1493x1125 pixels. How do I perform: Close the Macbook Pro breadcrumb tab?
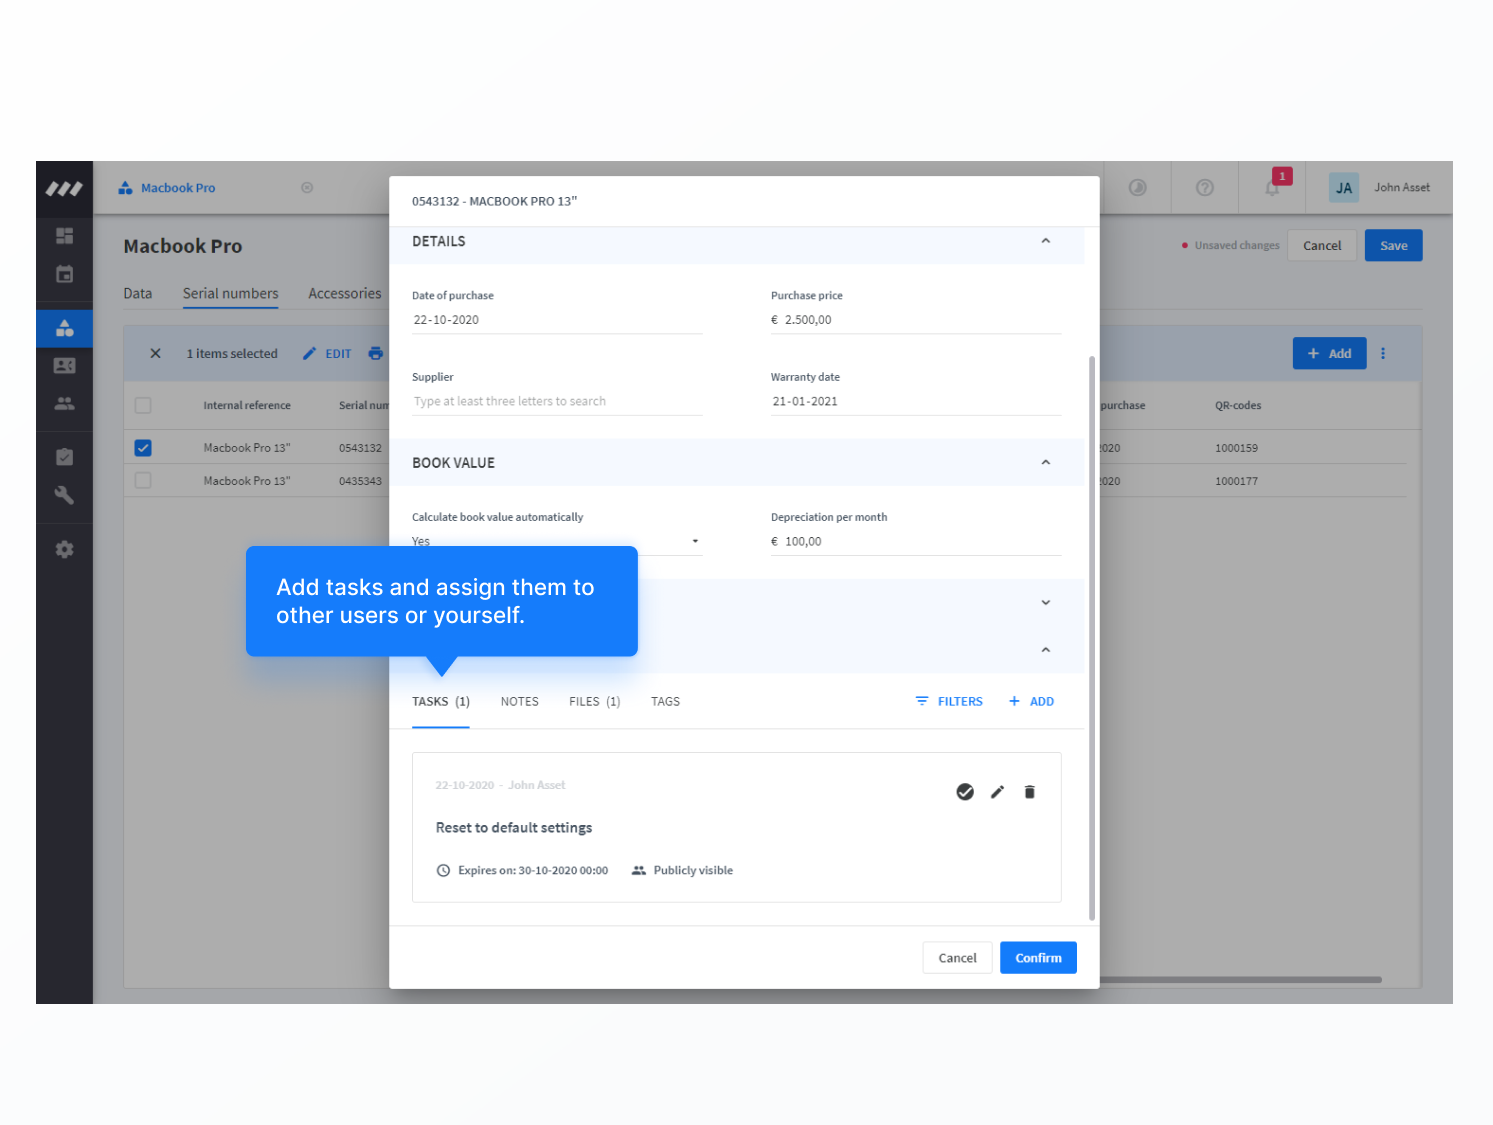click(307, 188)
